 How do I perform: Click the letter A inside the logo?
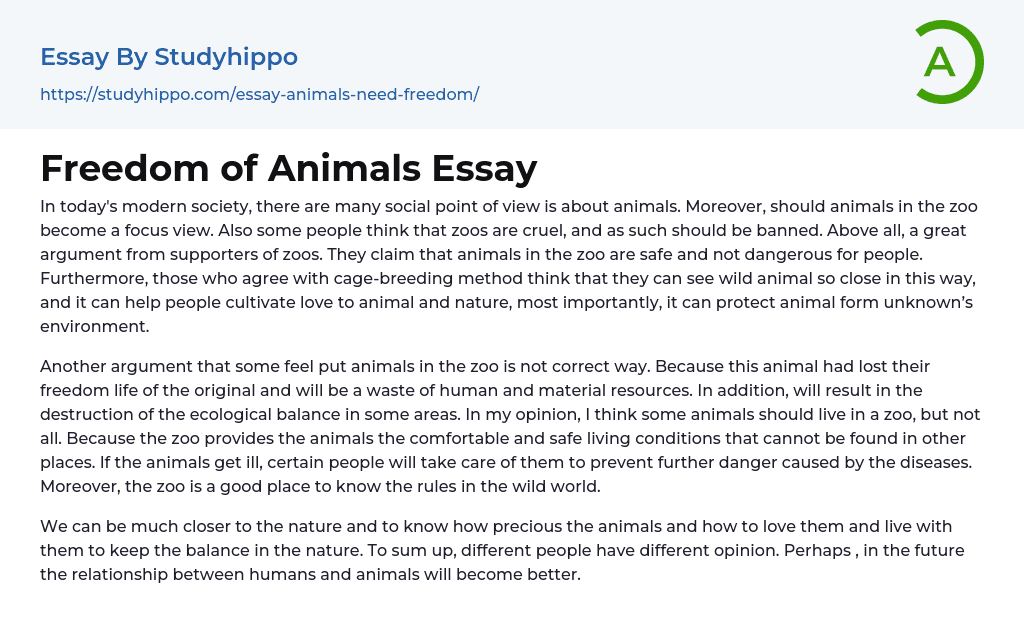(940, 63)
